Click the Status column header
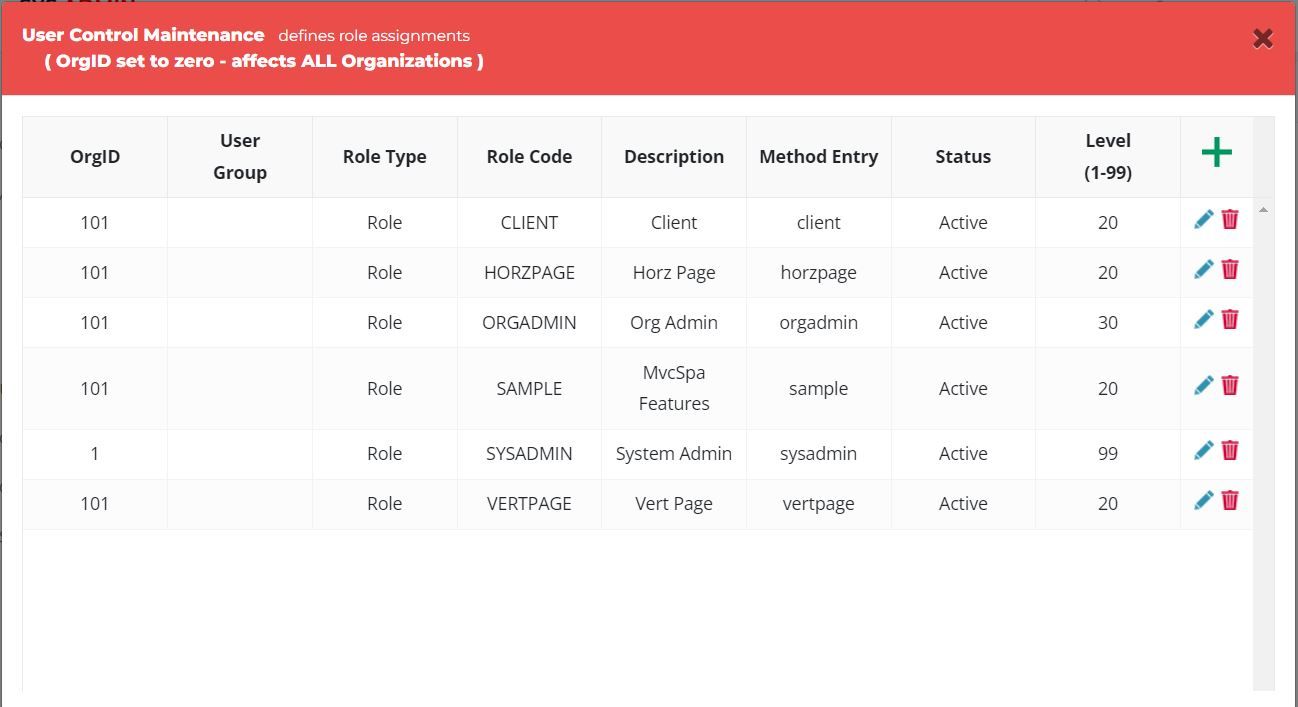The height and width of the screenshot is (707, 1298). [x=963, y=157]
